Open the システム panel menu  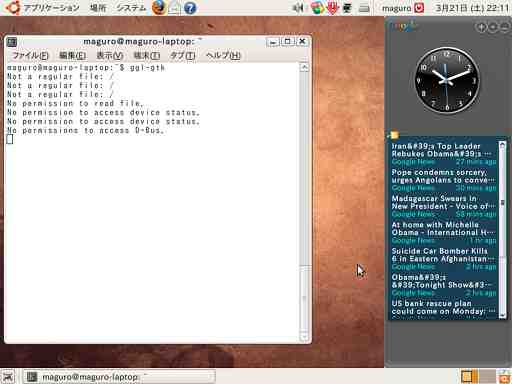(131, 8)
